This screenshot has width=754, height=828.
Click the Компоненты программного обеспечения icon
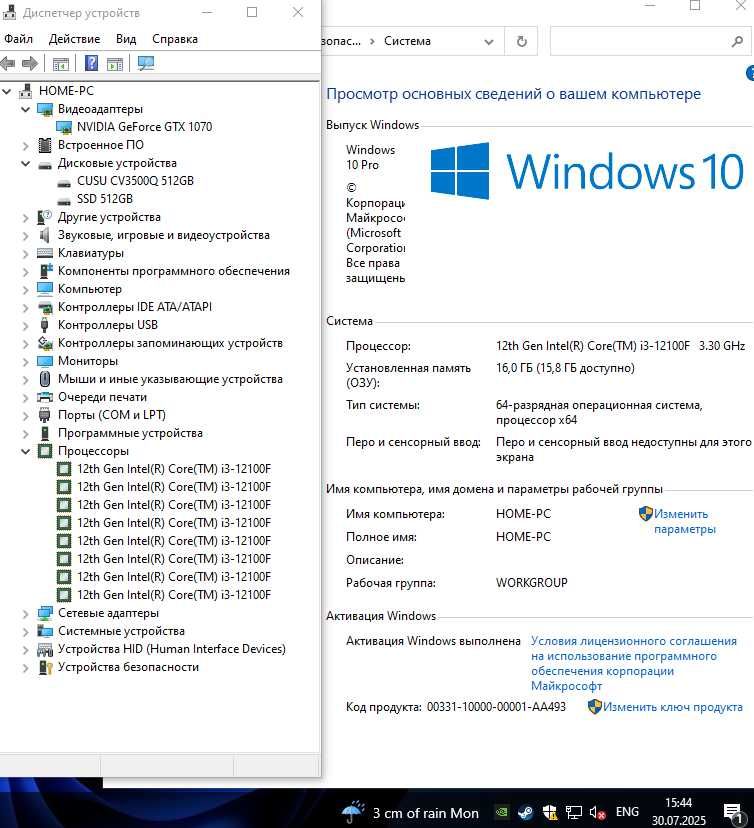45,271
